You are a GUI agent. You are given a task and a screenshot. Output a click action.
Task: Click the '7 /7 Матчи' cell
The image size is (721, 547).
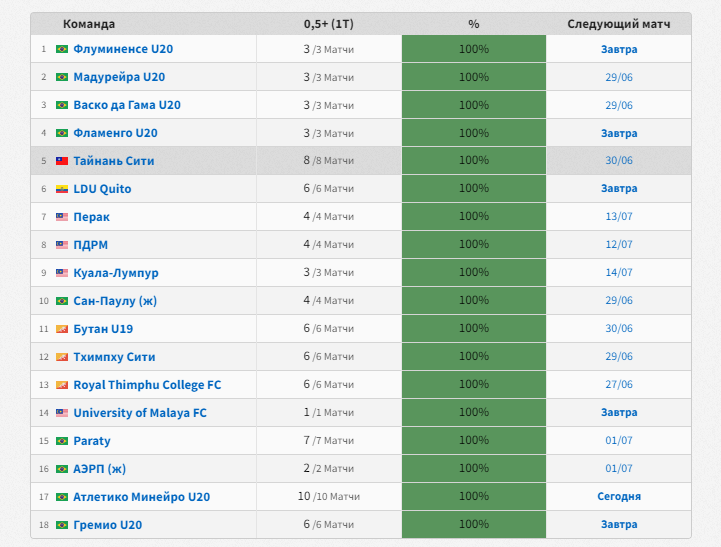[x=329, y=440]
